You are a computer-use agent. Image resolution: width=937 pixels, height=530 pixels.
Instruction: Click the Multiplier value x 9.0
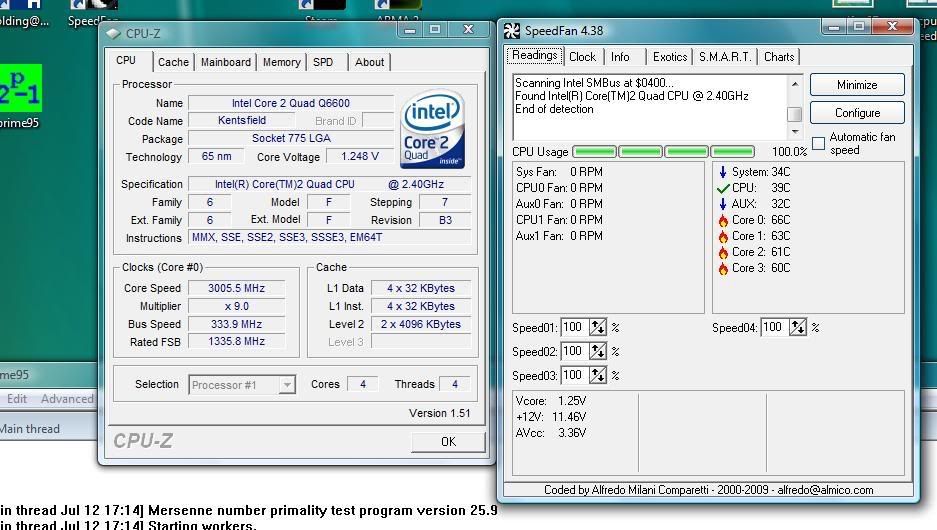point(236,306)
